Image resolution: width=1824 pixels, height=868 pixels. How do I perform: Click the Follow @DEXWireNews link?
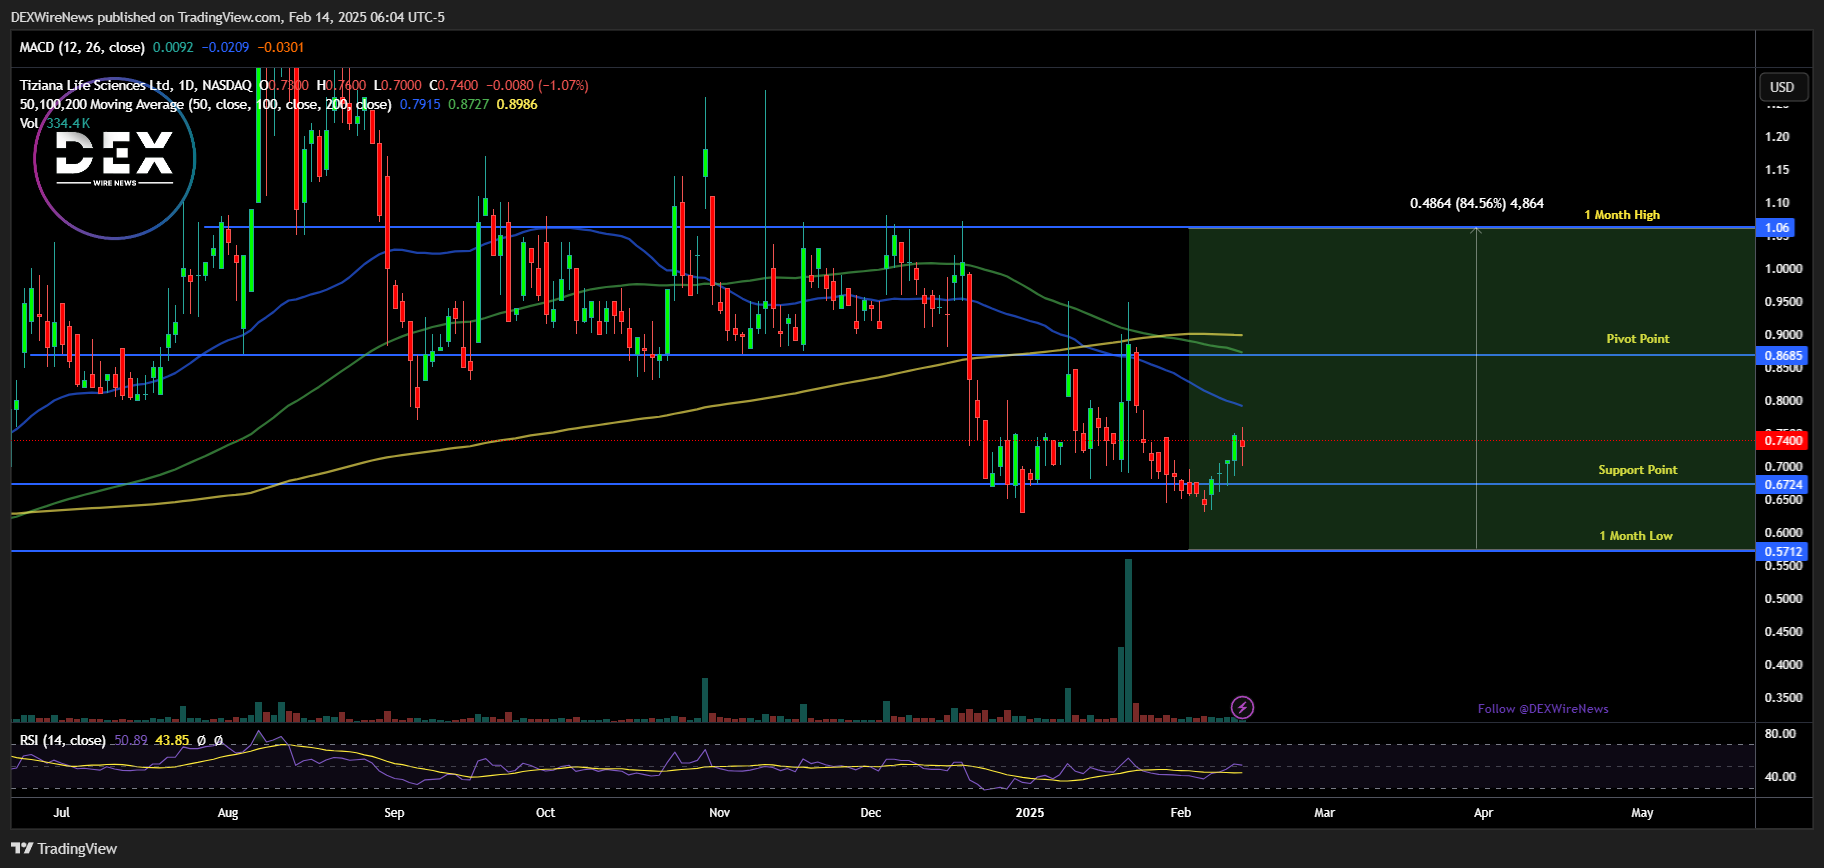pos(1543,709)
